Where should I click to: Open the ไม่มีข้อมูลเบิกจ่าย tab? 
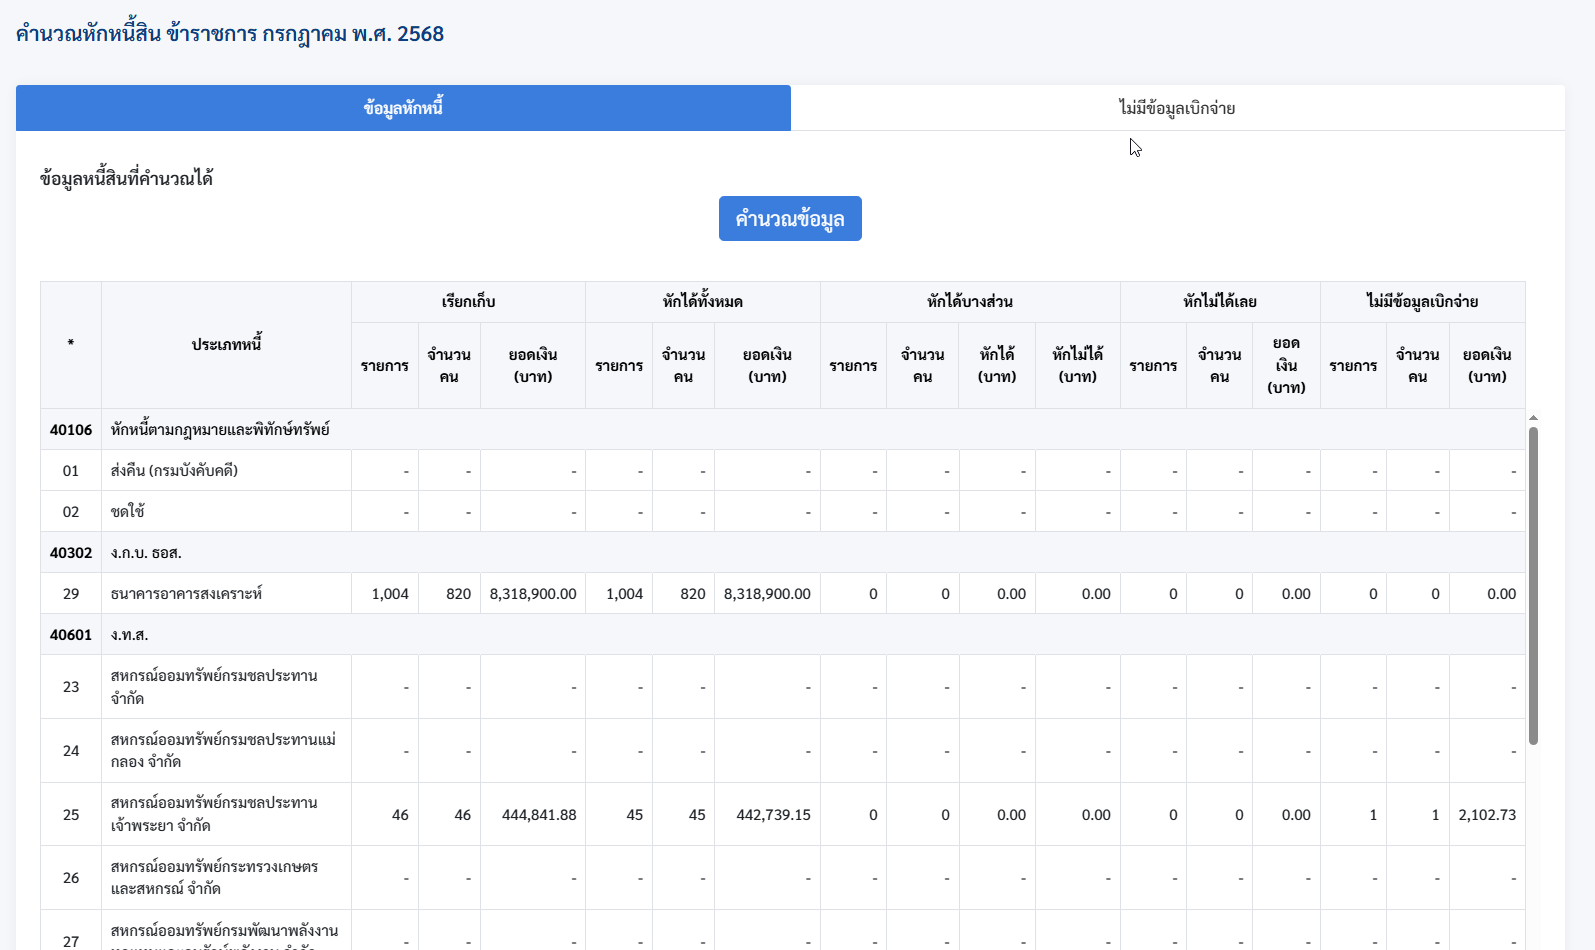pyautogui.click(x=1177, y=108)
